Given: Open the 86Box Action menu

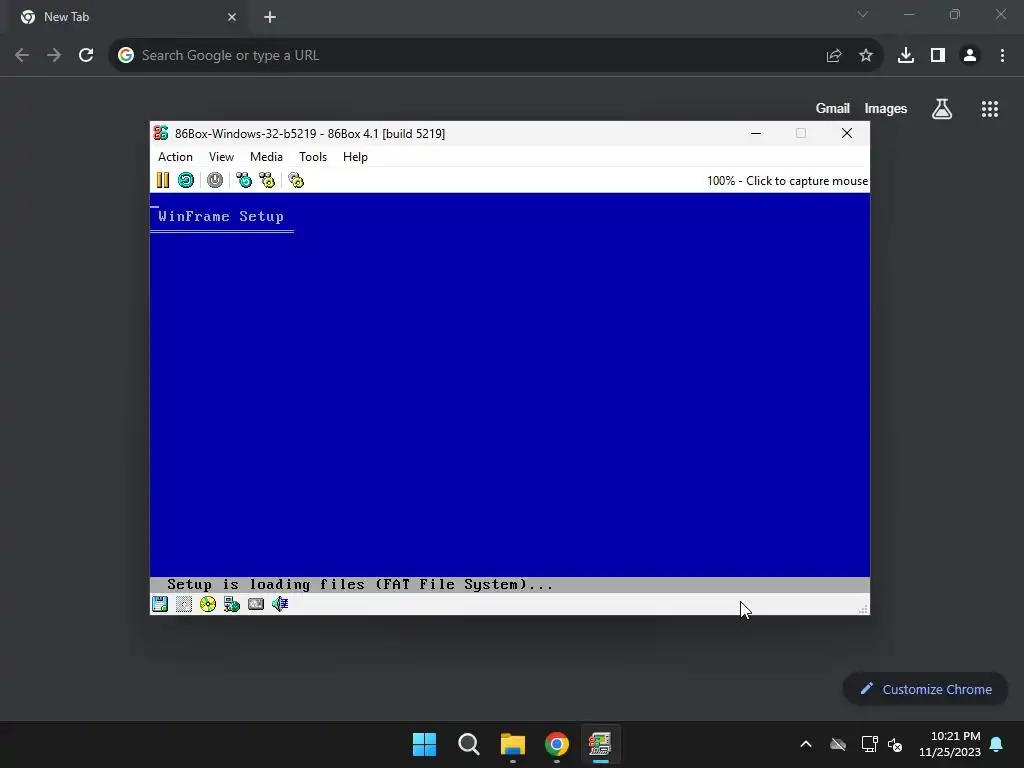Looking at the screenshot, I should tap(175, 157).
